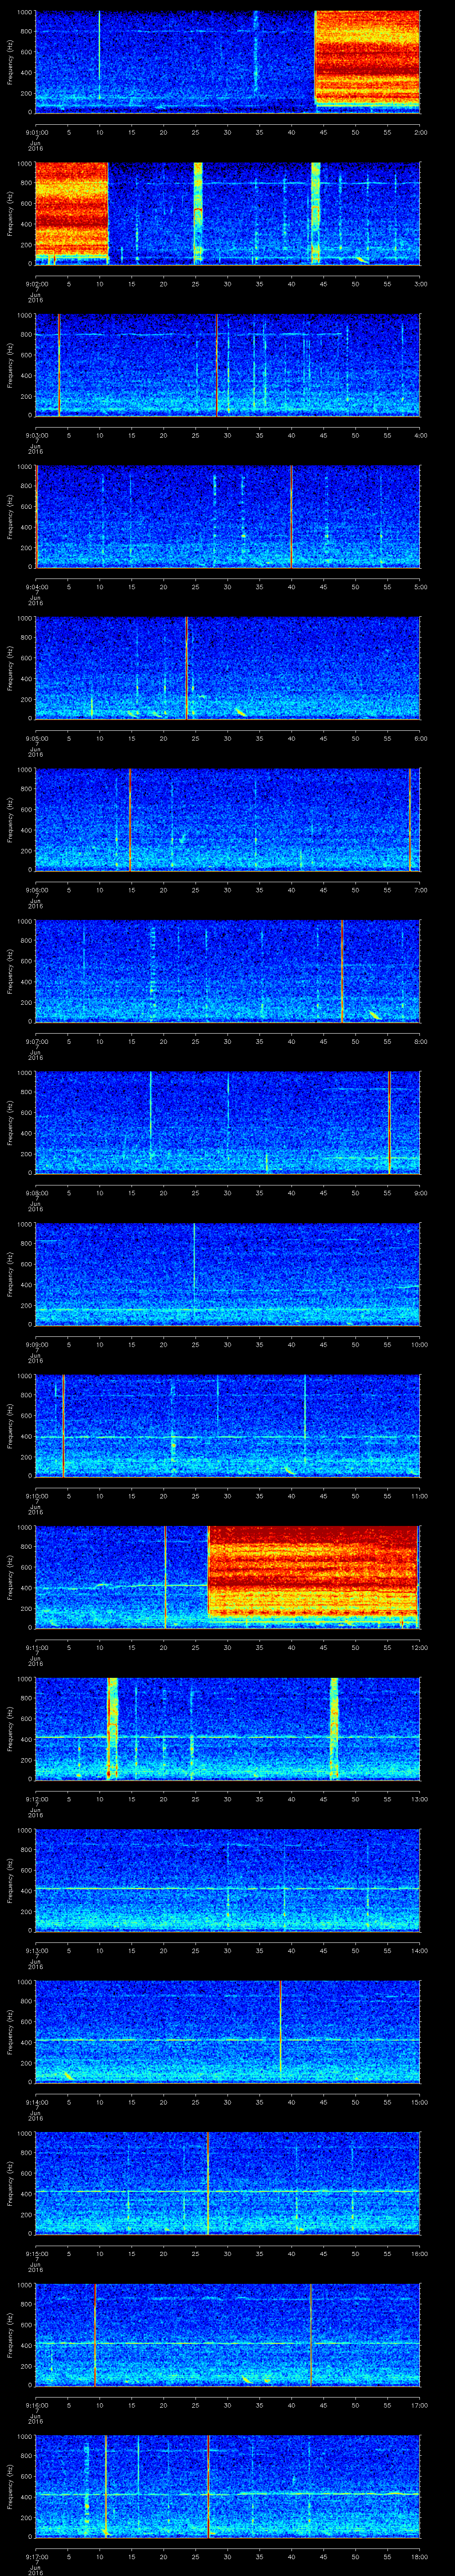Click the 3:00 end time label
Viewport: 455px width, 2576px height.
(420, 284)
